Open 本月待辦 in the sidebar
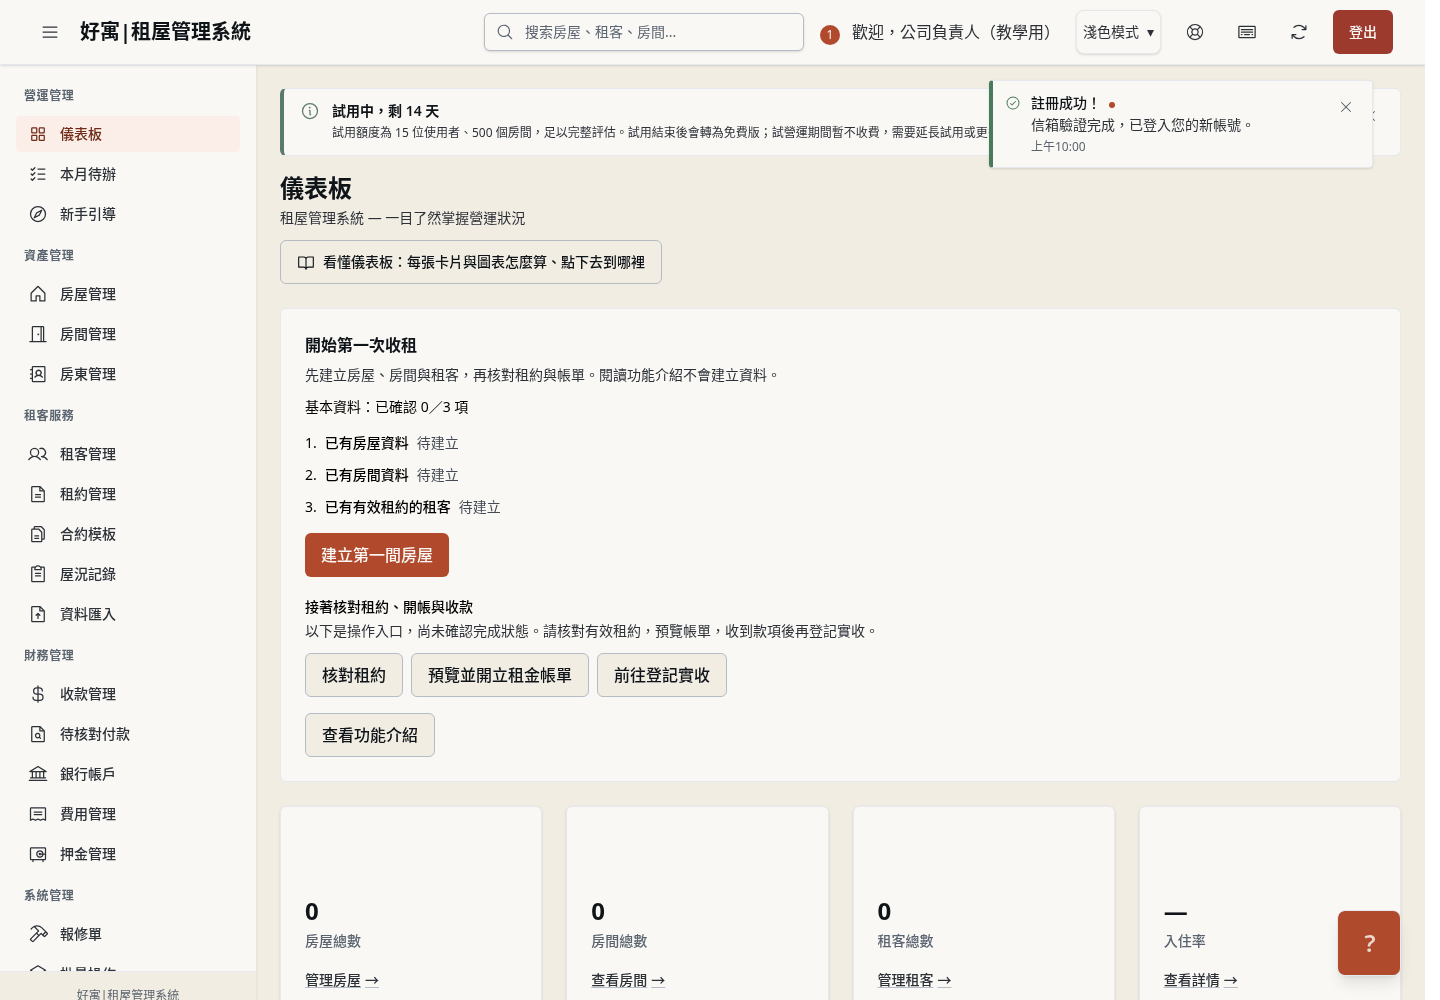This screenshot has height=1000, width=1440. point(128,174)
